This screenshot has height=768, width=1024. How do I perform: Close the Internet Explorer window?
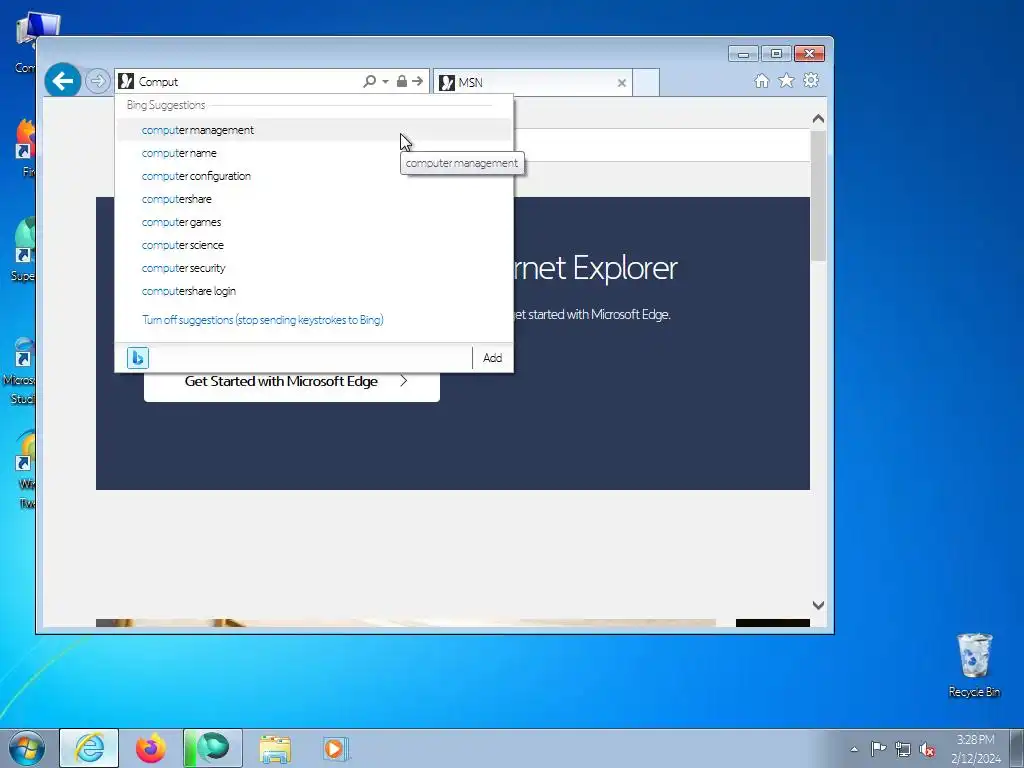click(809, 54)
